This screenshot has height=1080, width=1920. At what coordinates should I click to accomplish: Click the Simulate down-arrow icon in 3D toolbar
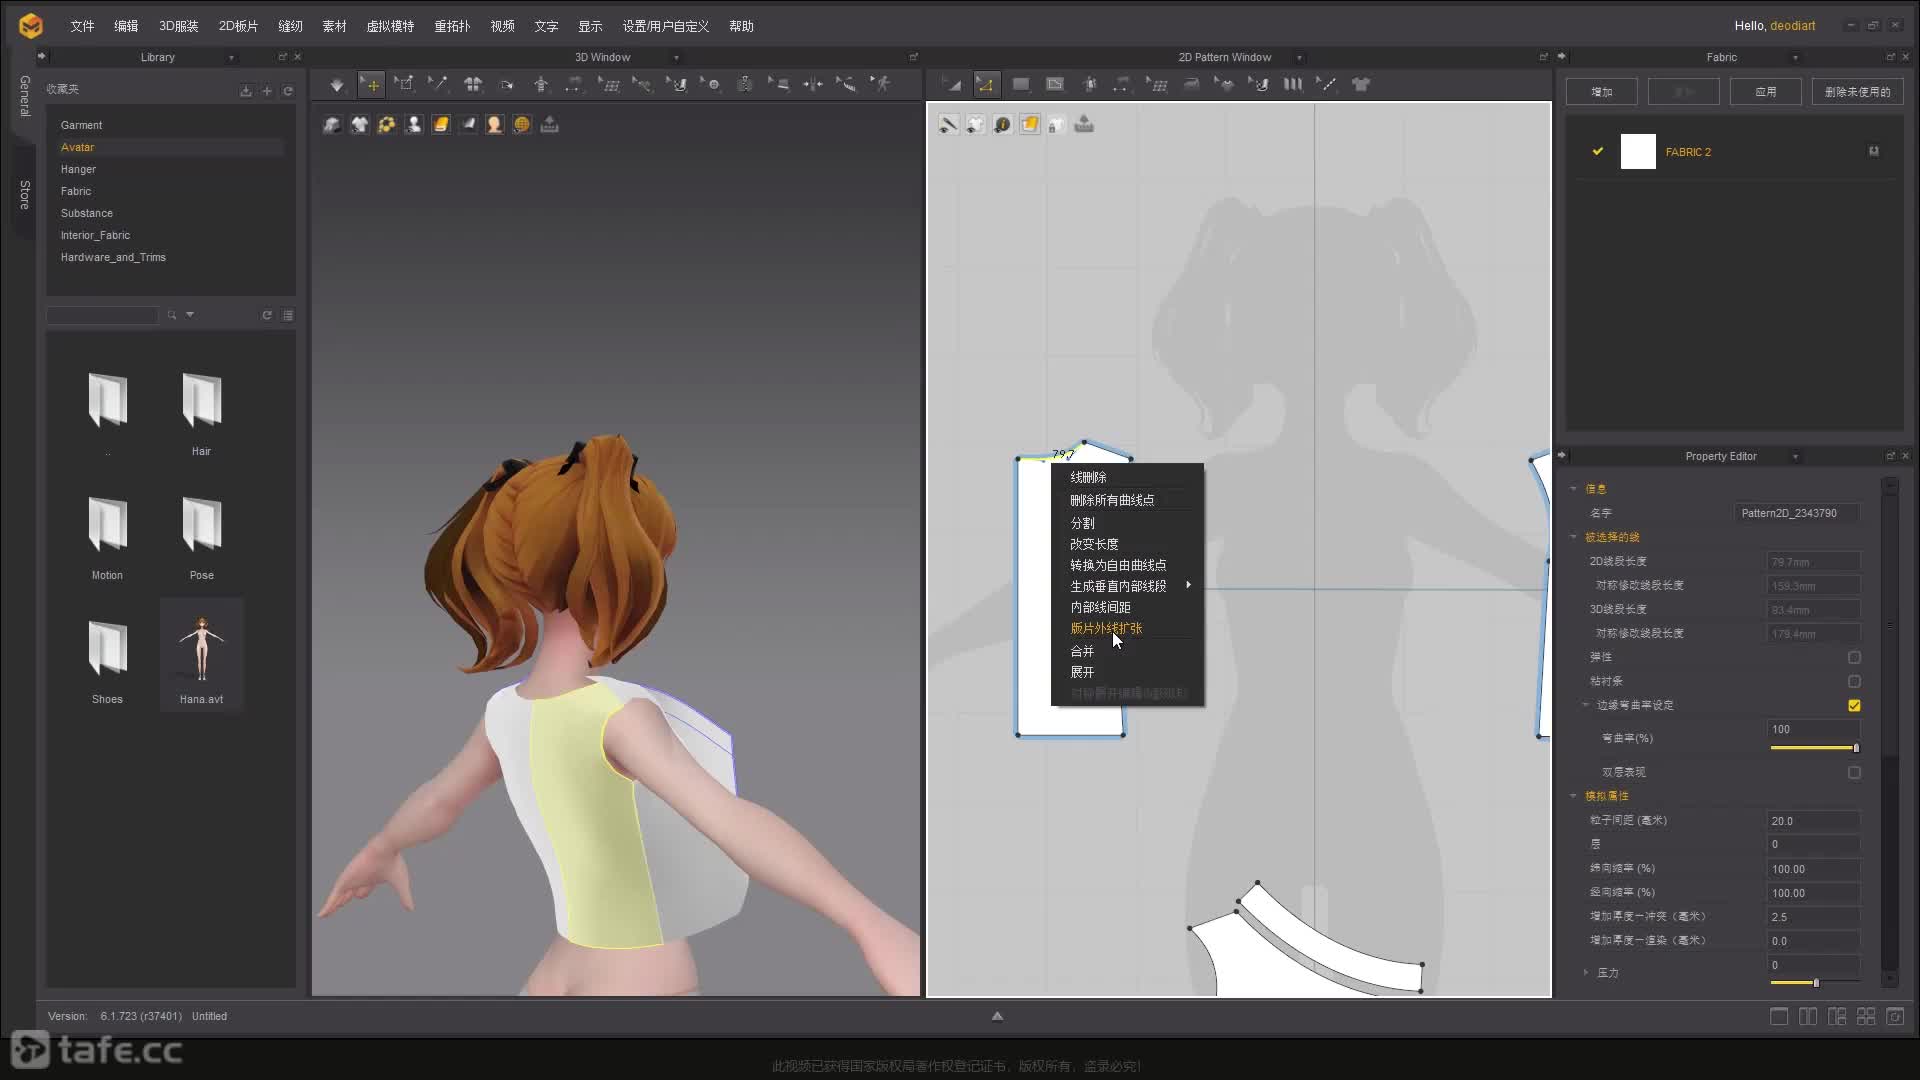click(337, 85)
